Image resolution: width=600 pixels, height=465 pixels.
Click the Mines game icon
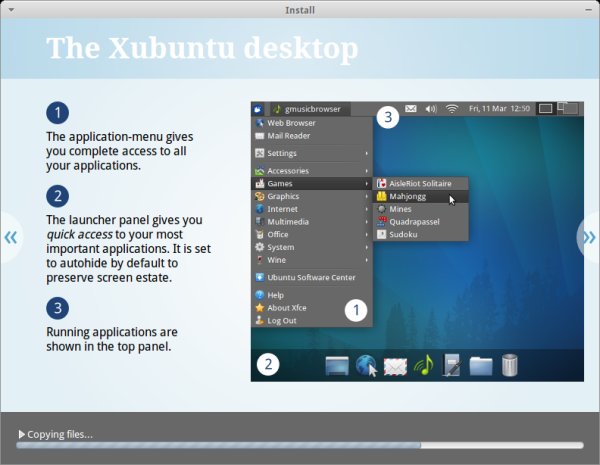[x=382, y=209]
